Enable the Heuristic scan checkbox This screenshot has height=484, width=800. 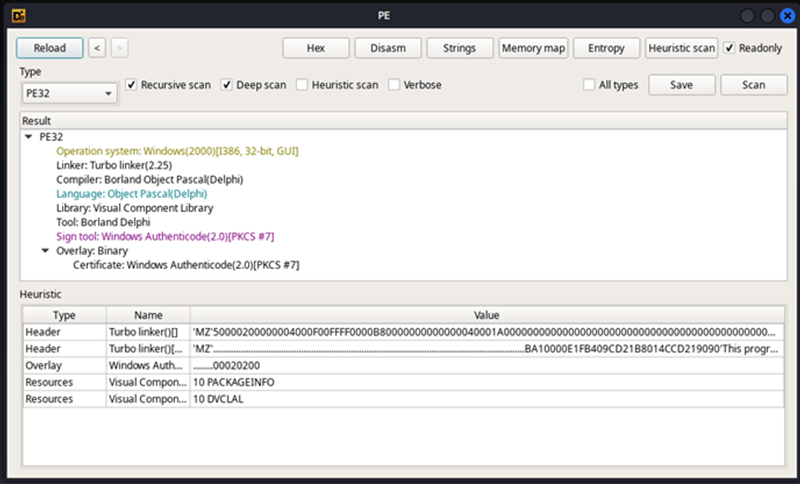(302, 85)
